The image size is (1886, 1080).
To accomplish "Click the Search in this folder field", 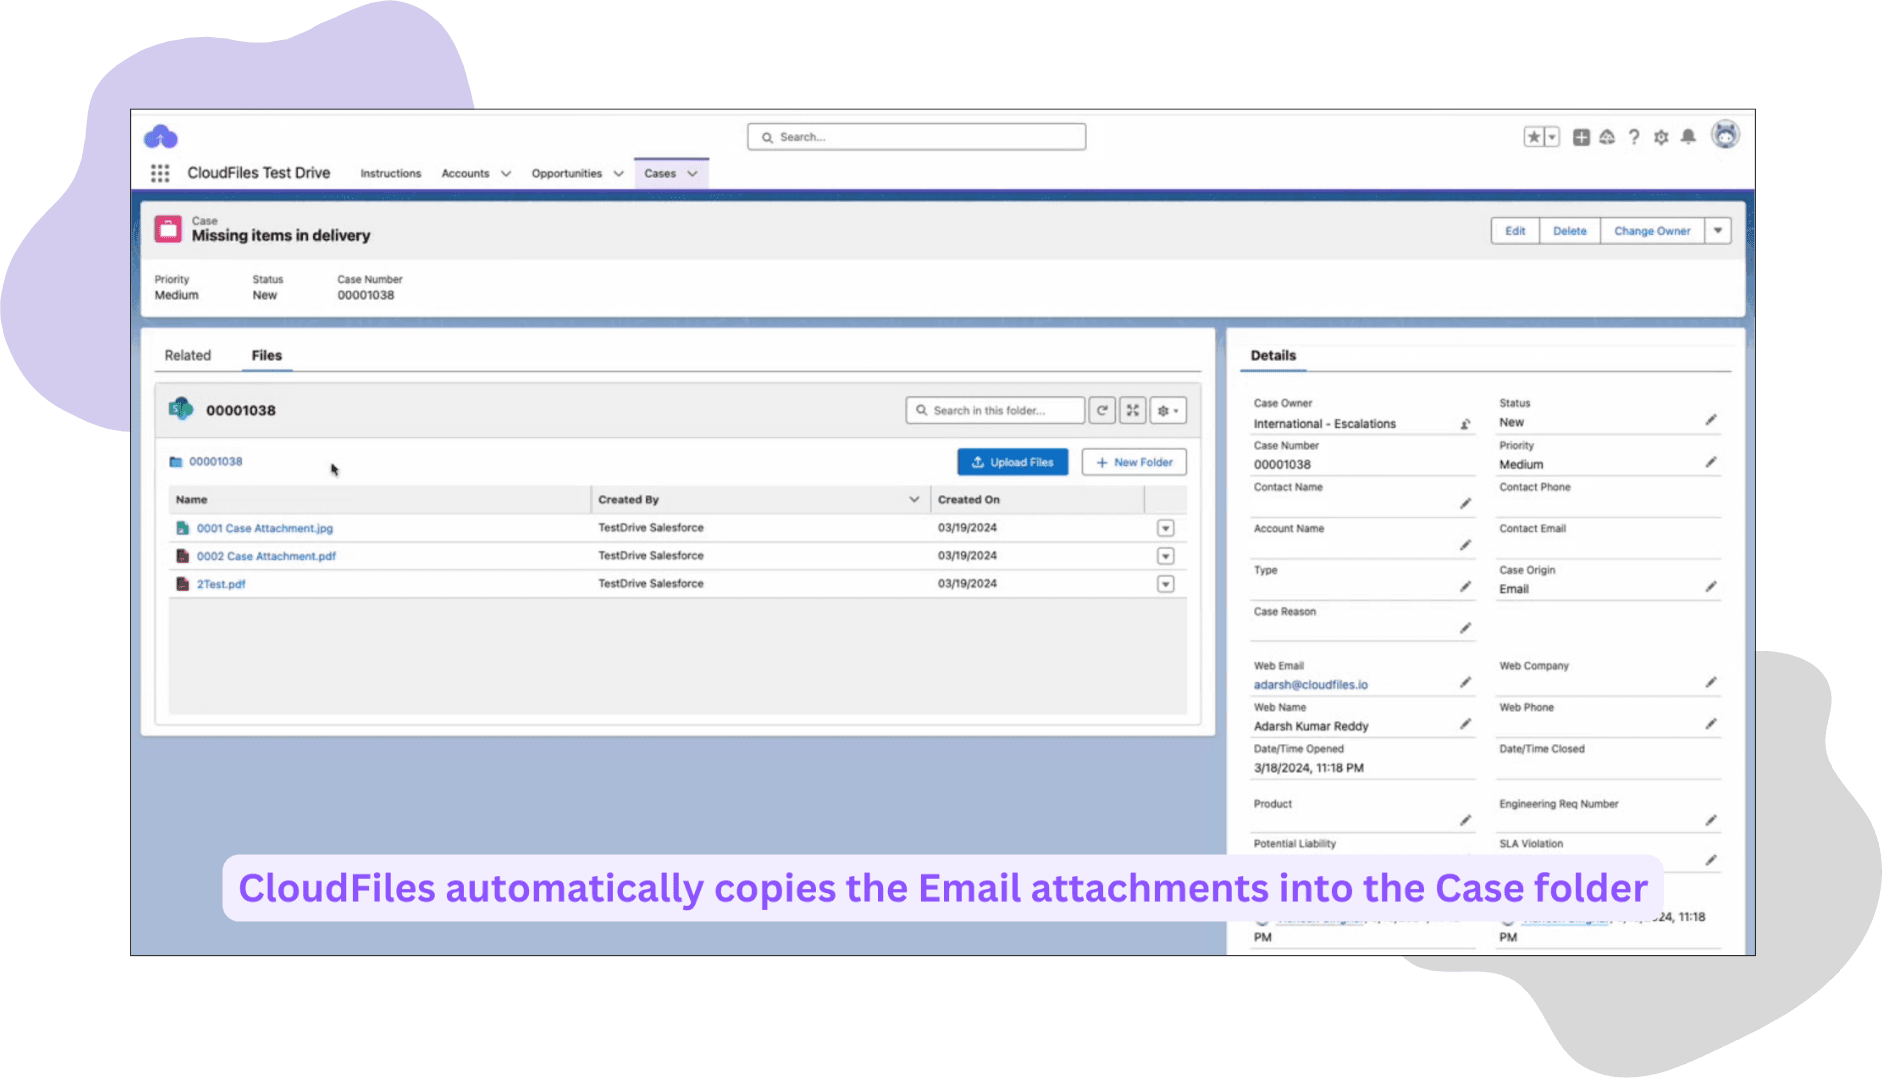I will [x=995, y=410].
